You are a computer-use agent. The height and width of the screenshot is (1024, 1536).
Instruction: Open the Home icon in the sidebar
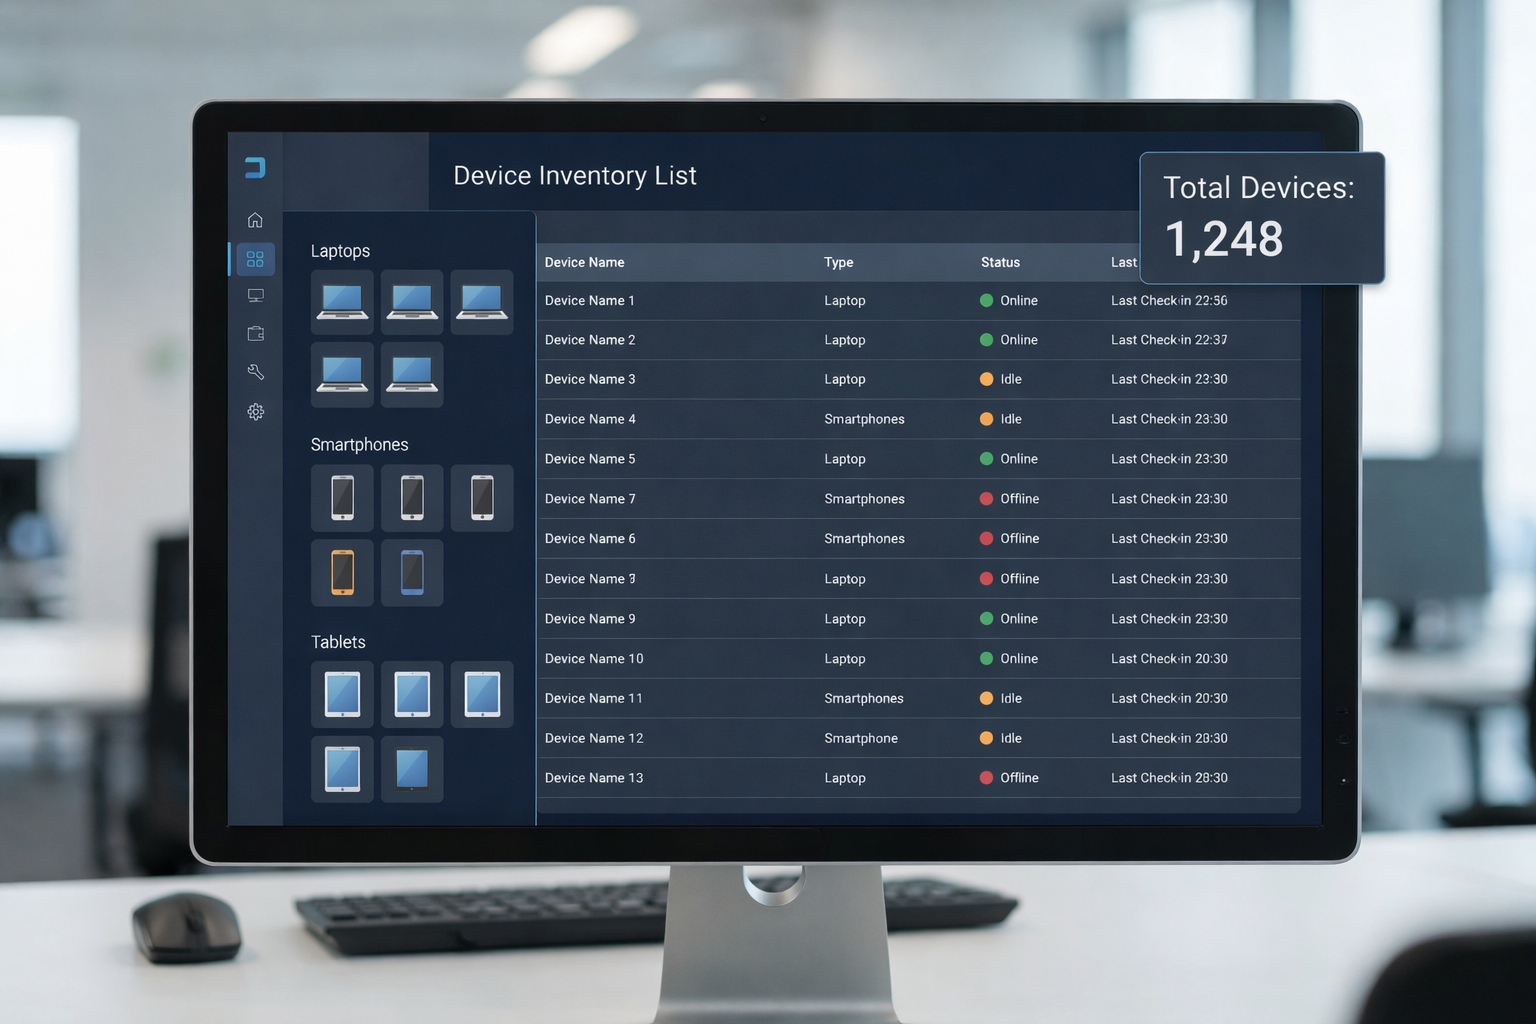coord(256,219)
